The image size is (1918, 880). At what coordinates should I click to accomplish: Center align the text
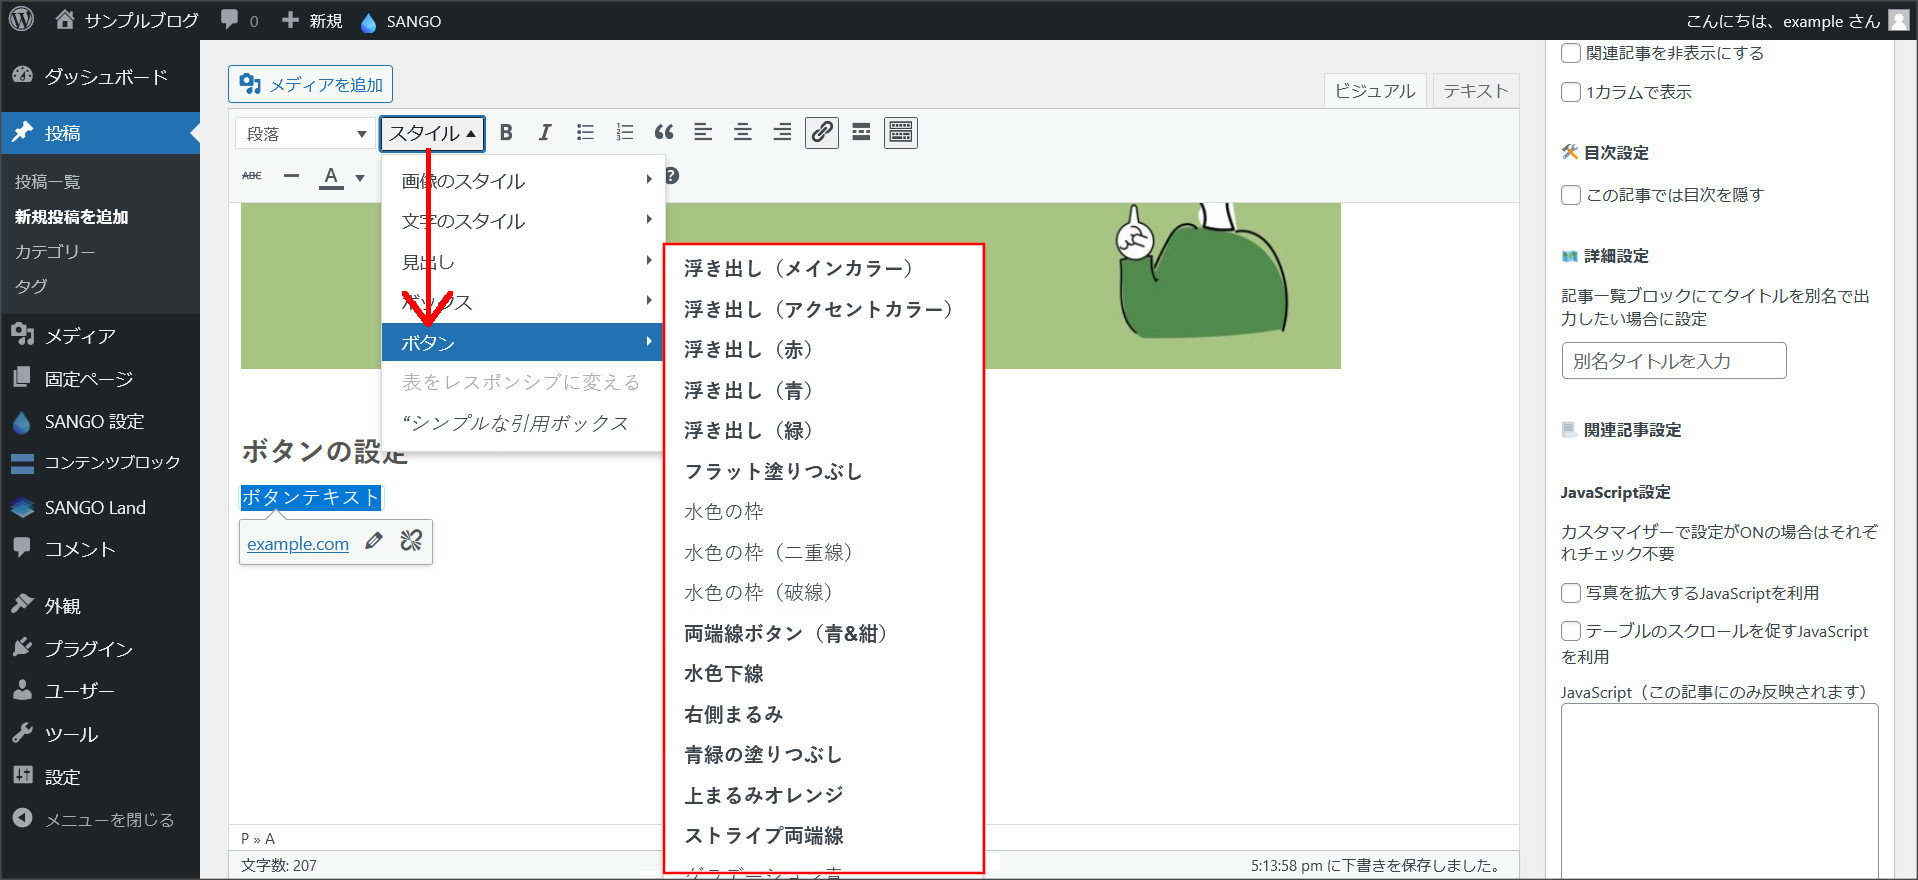click(743, 133)
